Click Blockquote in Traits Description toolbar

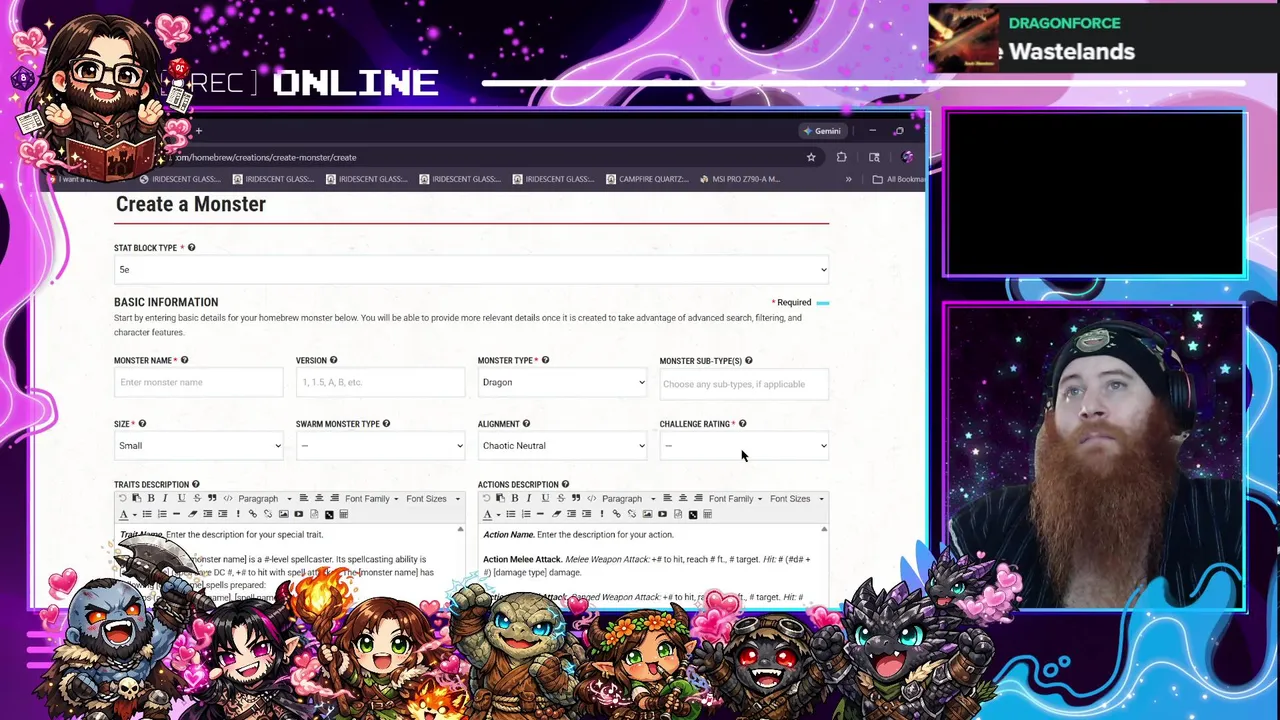(x=212, y=498)
